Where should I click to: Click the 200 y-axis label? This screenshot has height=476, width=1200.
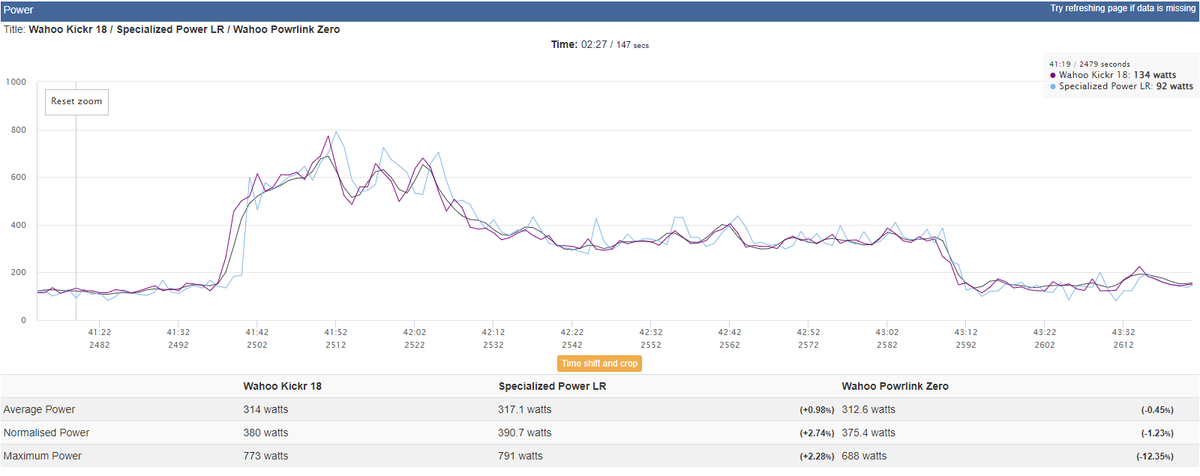[x=19, y=273]
